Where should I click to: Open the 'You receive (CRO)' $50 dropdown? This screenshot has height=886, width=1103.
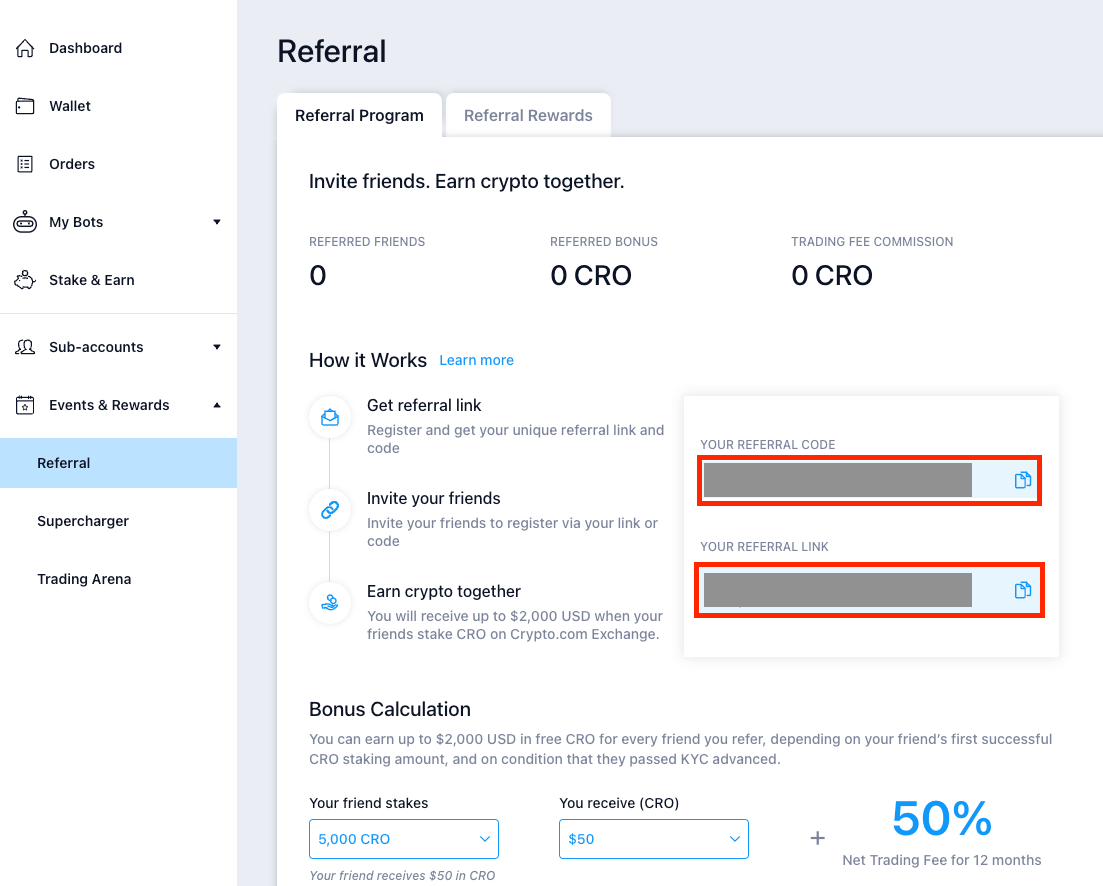click(x=653, y=839)
